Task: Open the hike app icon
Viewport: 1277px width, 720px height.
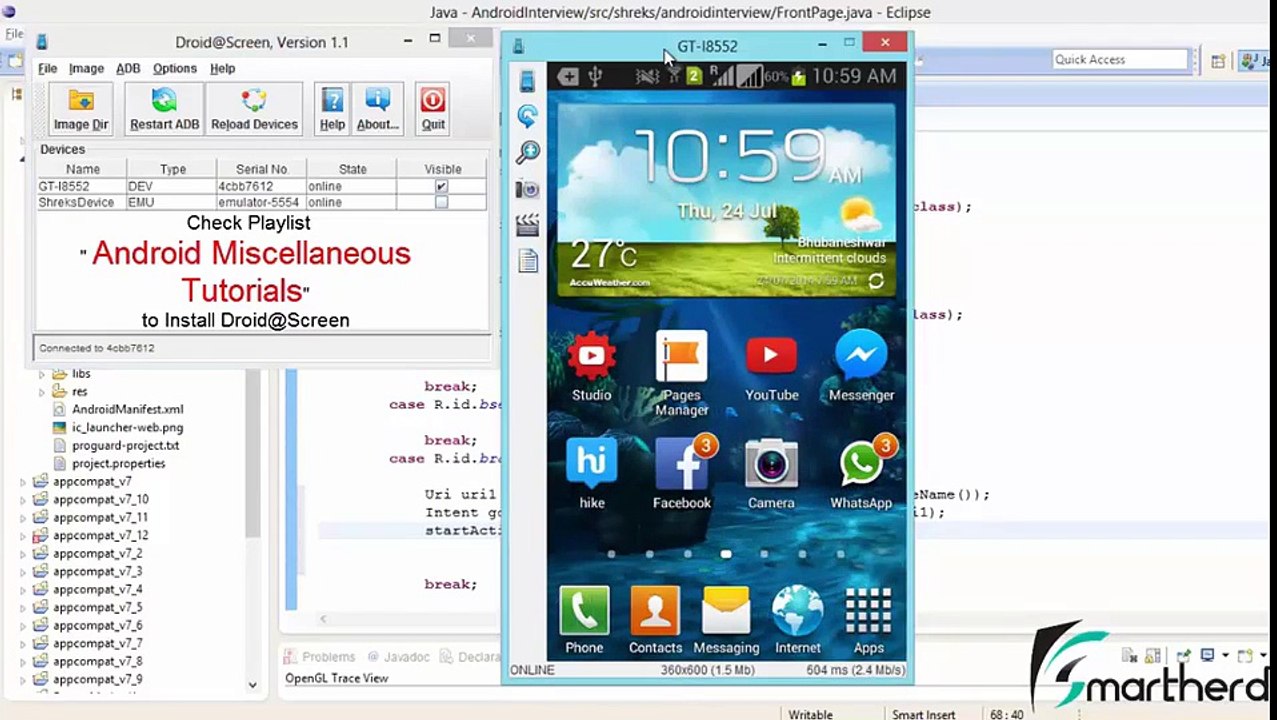Action: pos(591,474)
